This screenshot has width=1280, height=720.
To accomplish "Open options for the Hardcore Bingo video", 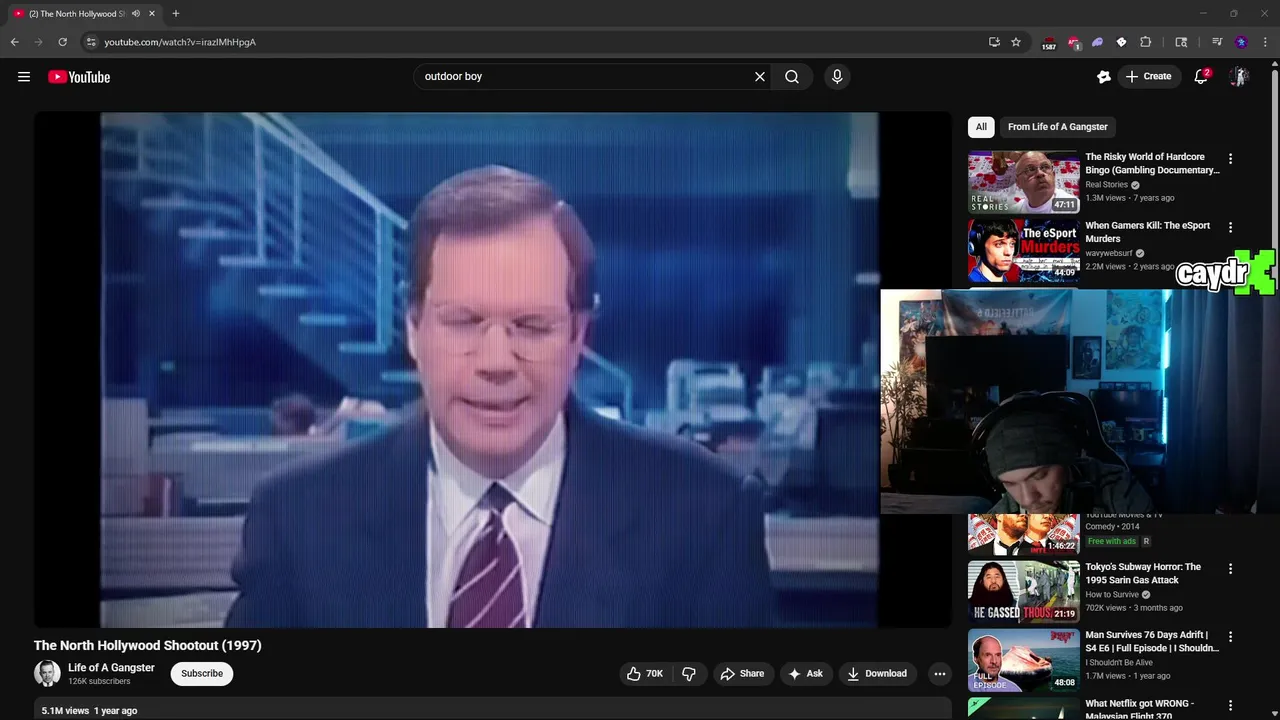I will [1230, 159].
